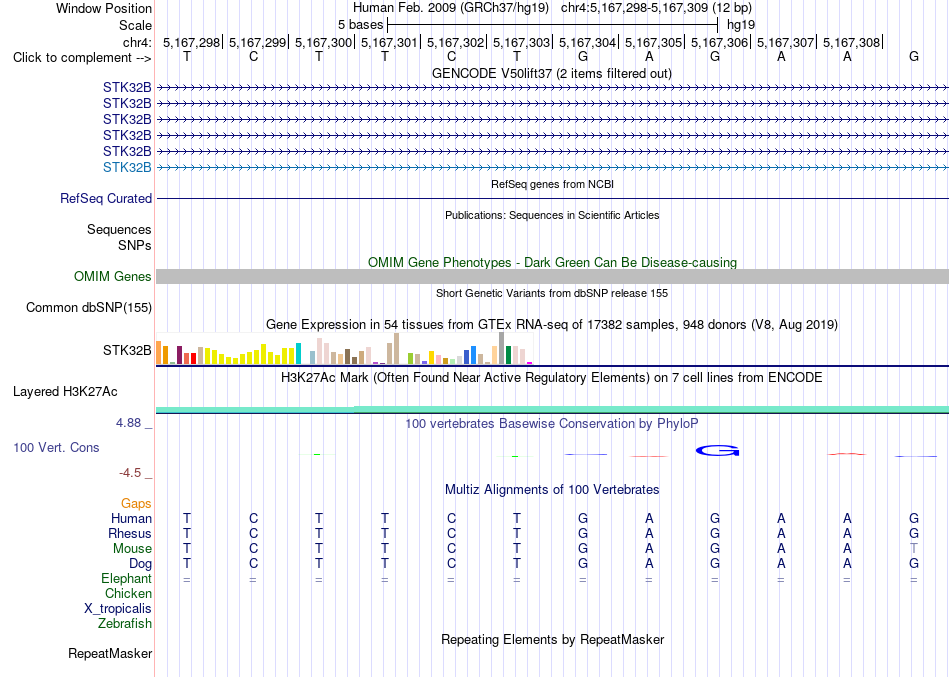Select the Elephant alignment row label
The image size is (950, 677).
coord(126,578)
